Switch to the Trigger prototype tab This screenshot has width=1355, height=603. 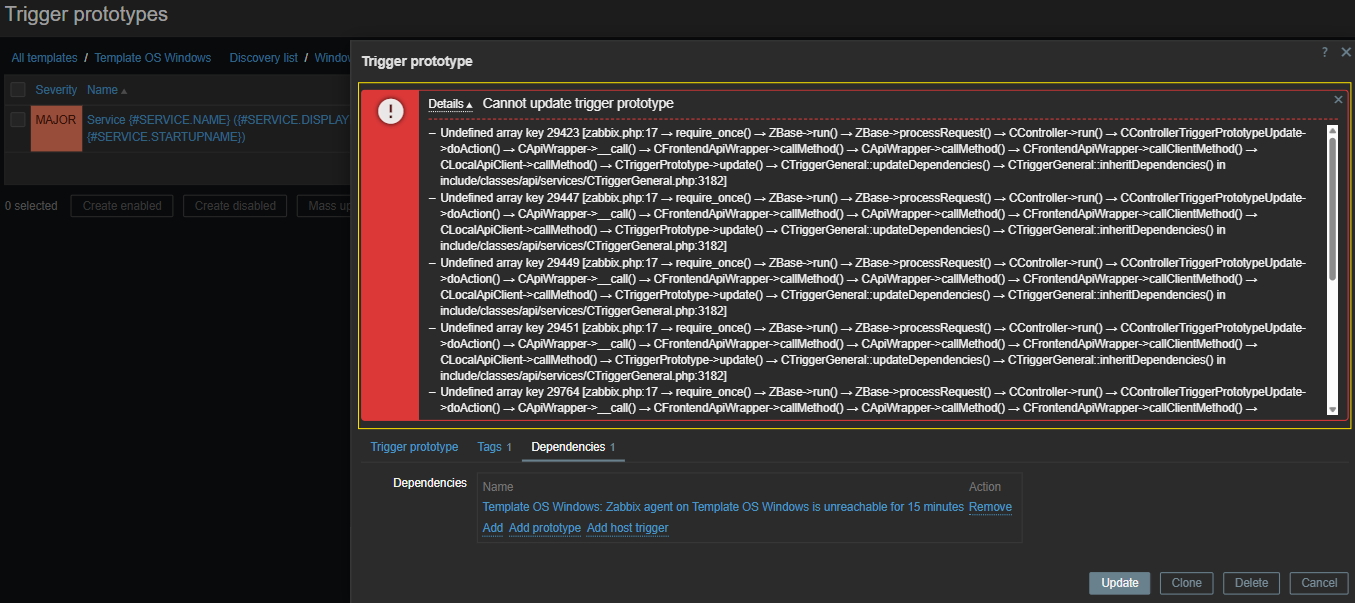point(414,447)
